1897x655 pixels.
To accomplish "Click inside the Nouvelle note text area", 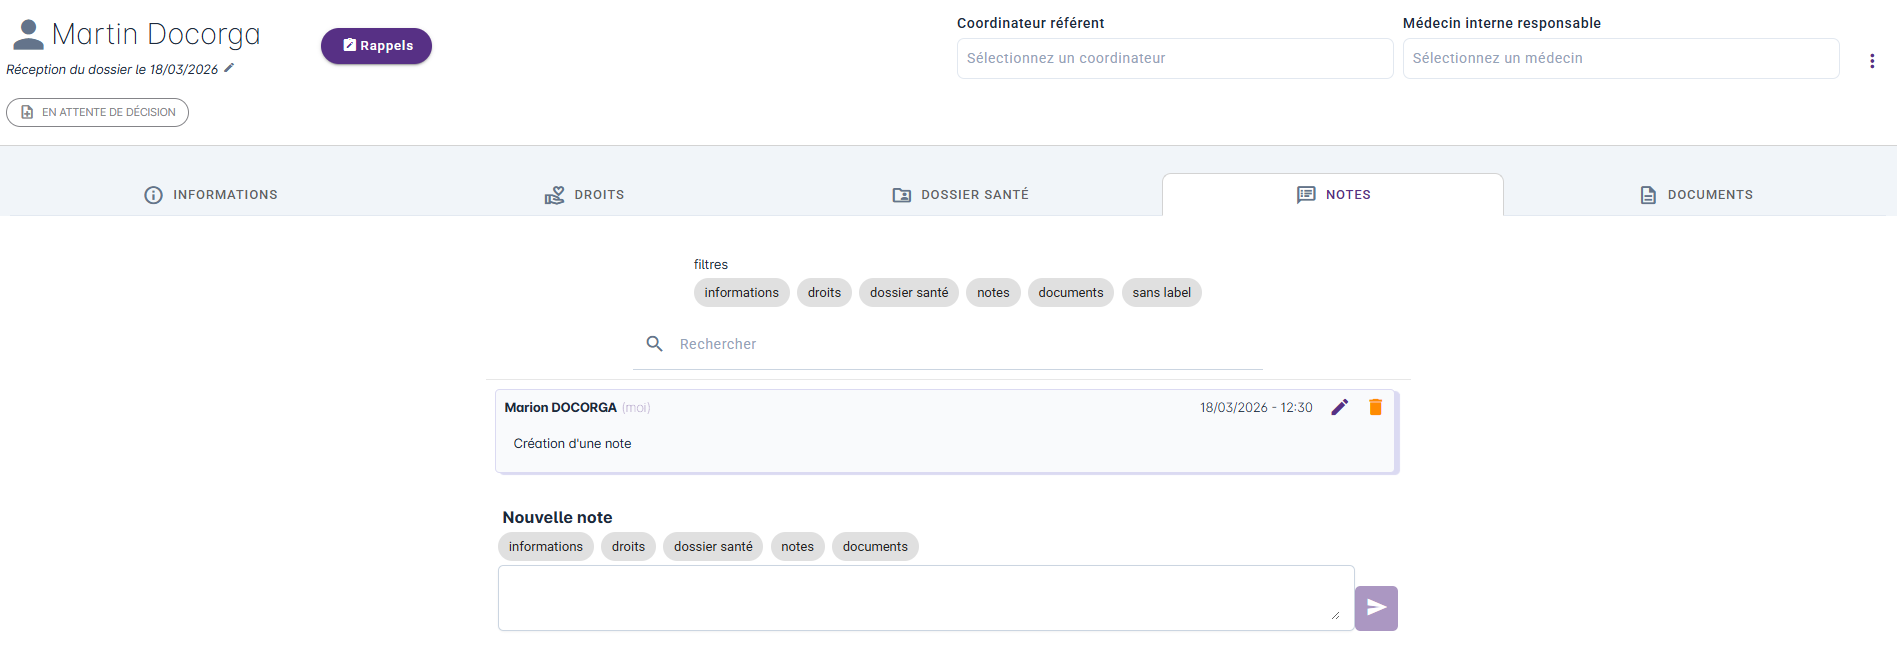I will [x=925, y=597].
